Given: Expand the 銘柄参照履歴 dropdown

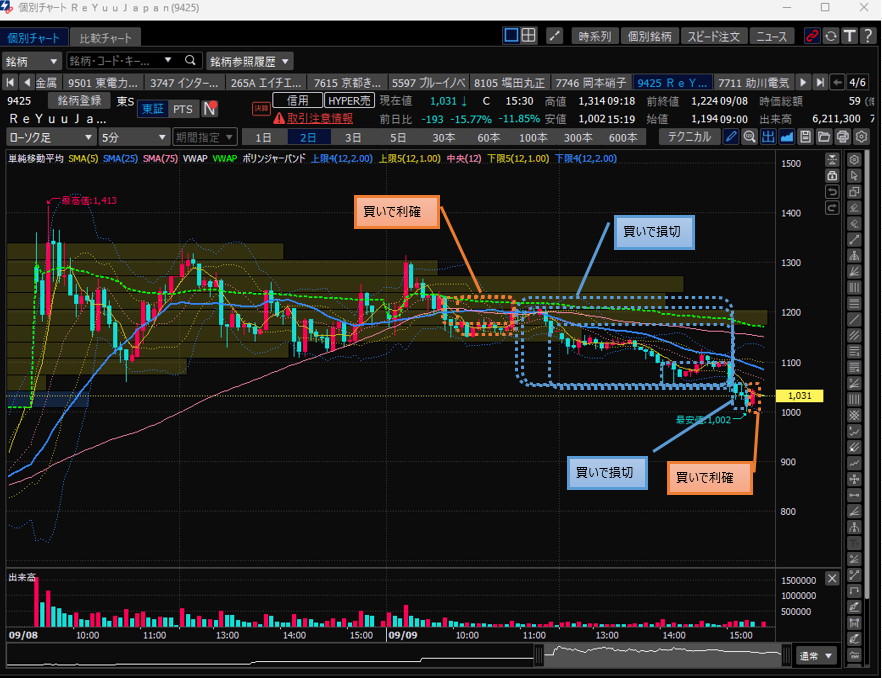Looking at the screenshot, I should click(x=249, y=61).
